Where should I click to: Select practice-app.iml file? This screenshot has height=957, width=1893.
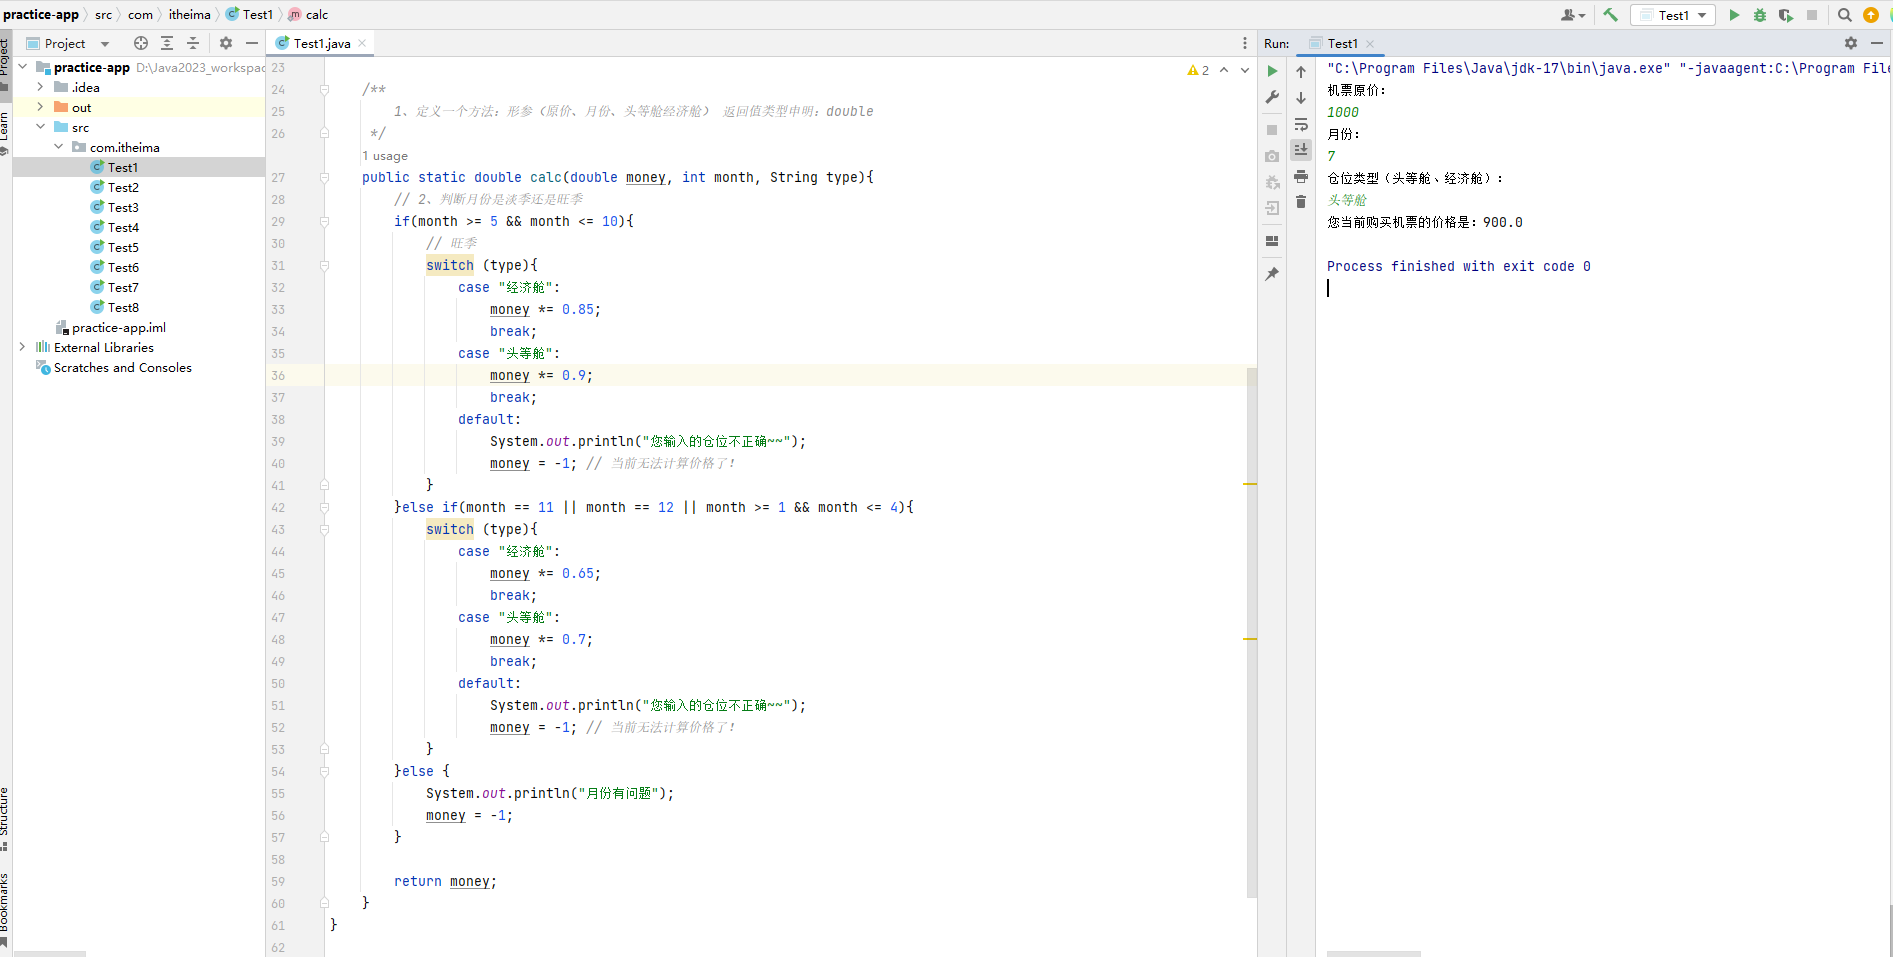pos(119,327)
